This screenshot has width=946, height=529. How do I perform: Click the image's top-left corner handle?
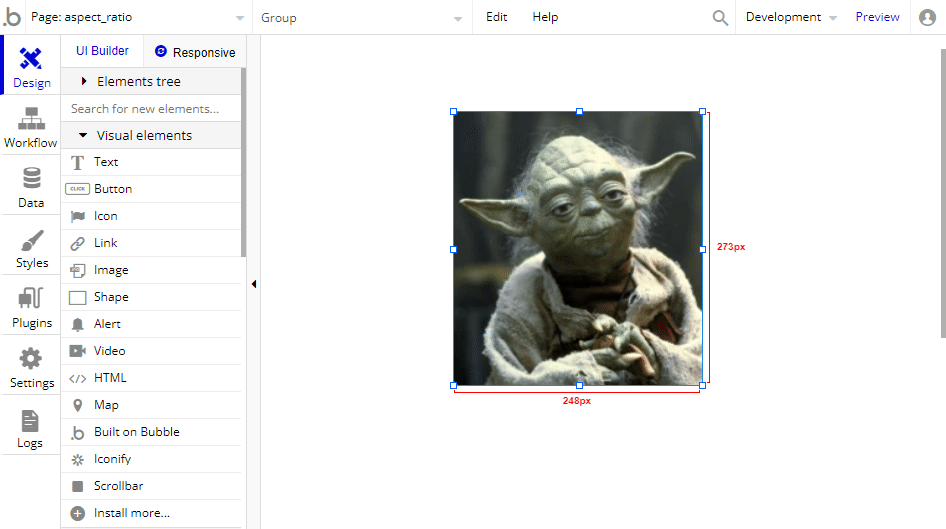454,112
